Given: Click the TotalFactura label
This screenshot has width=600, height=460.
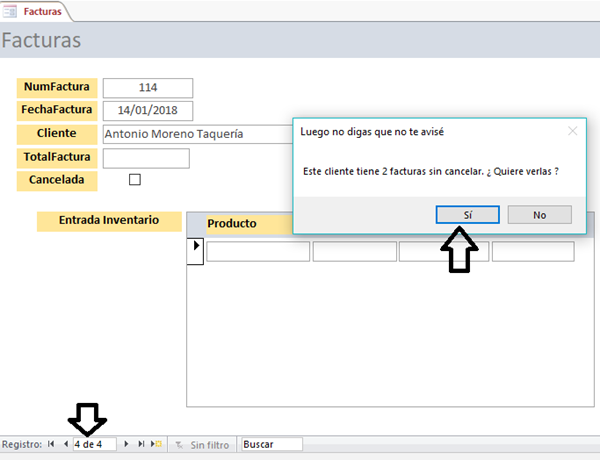Looking at the screenshot, I should pyautogui.click(x=57, y=158).
